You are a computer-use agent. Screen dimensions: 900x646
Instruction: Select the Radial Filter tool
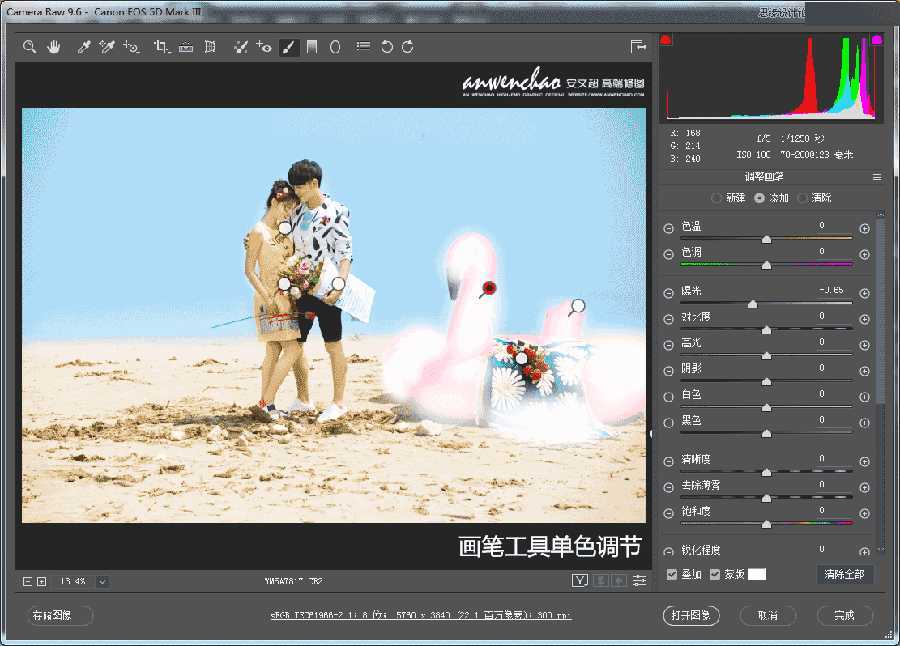point(333,46)
